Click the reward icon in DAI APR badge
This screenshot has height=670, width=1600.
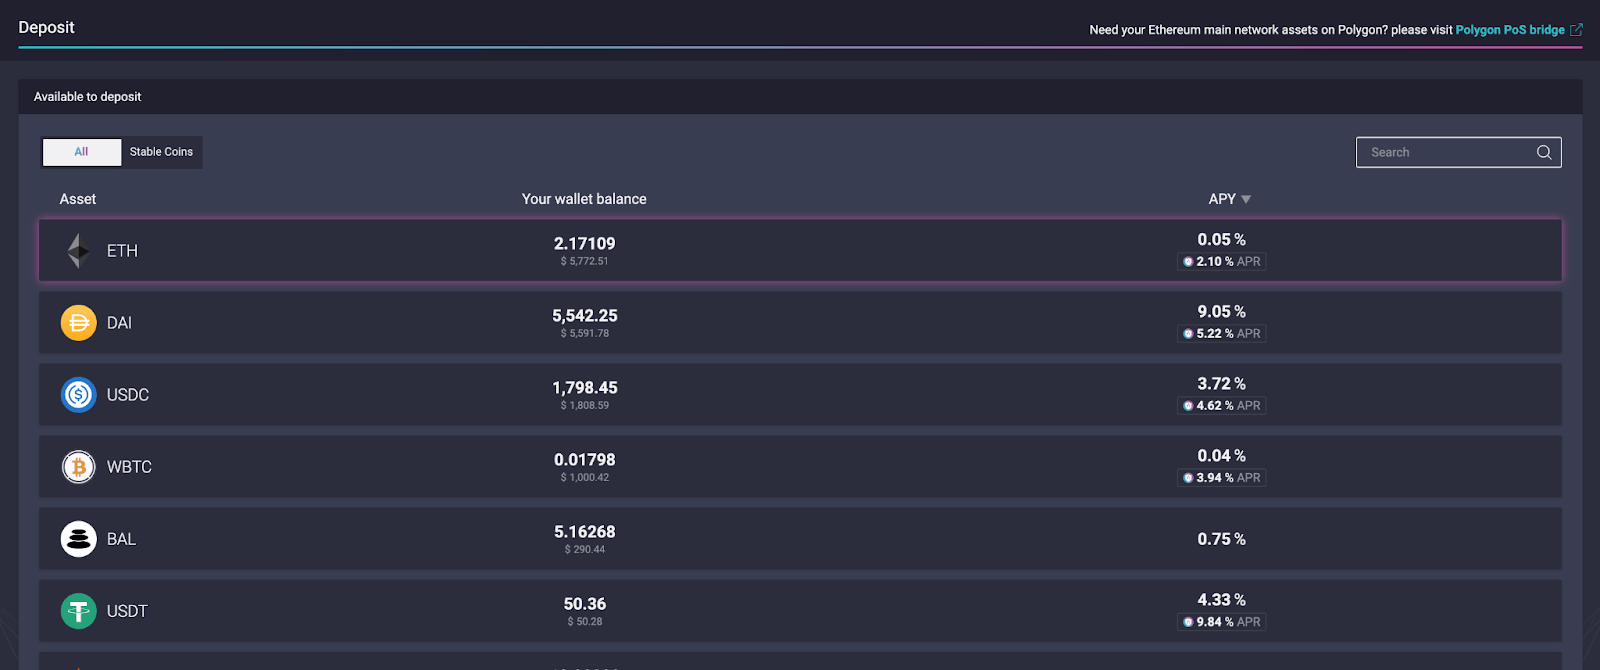tap(1188, 334)
